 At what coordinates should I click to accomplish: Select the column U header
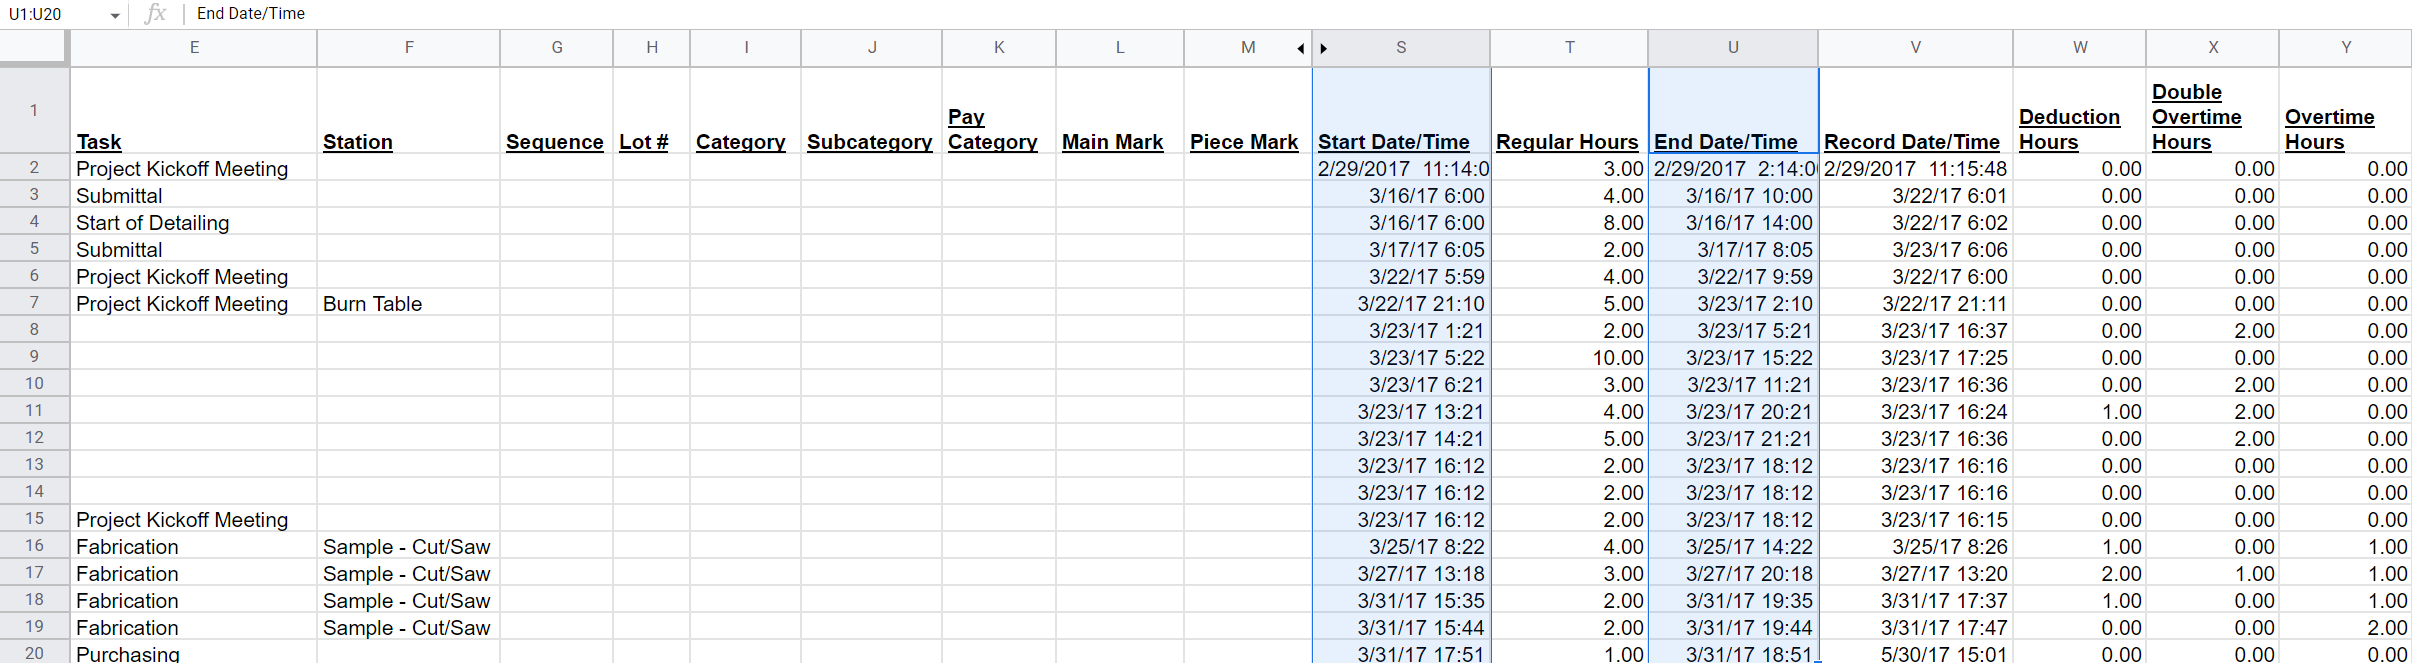coord(1732,48)
